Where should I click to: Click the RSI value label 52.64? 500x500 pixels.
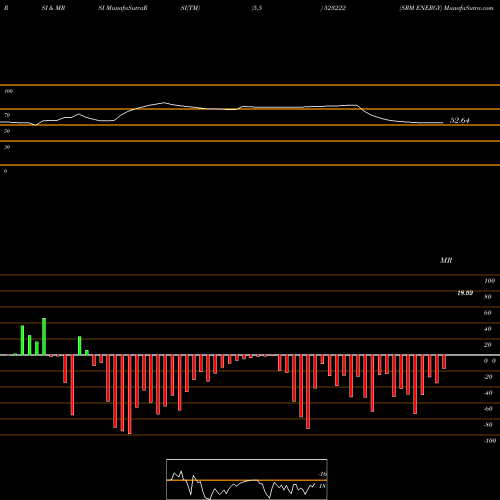(459, 120)
